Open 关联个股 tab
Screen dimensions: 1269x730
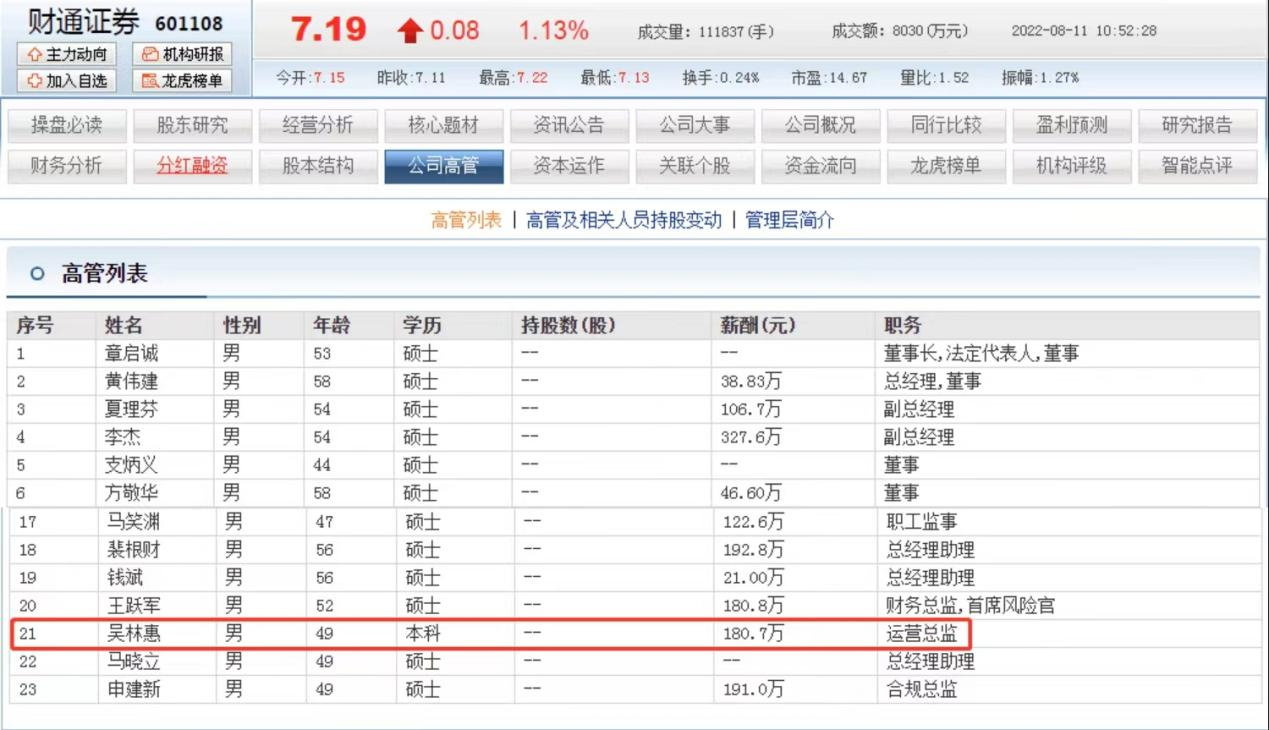(694, 166)
